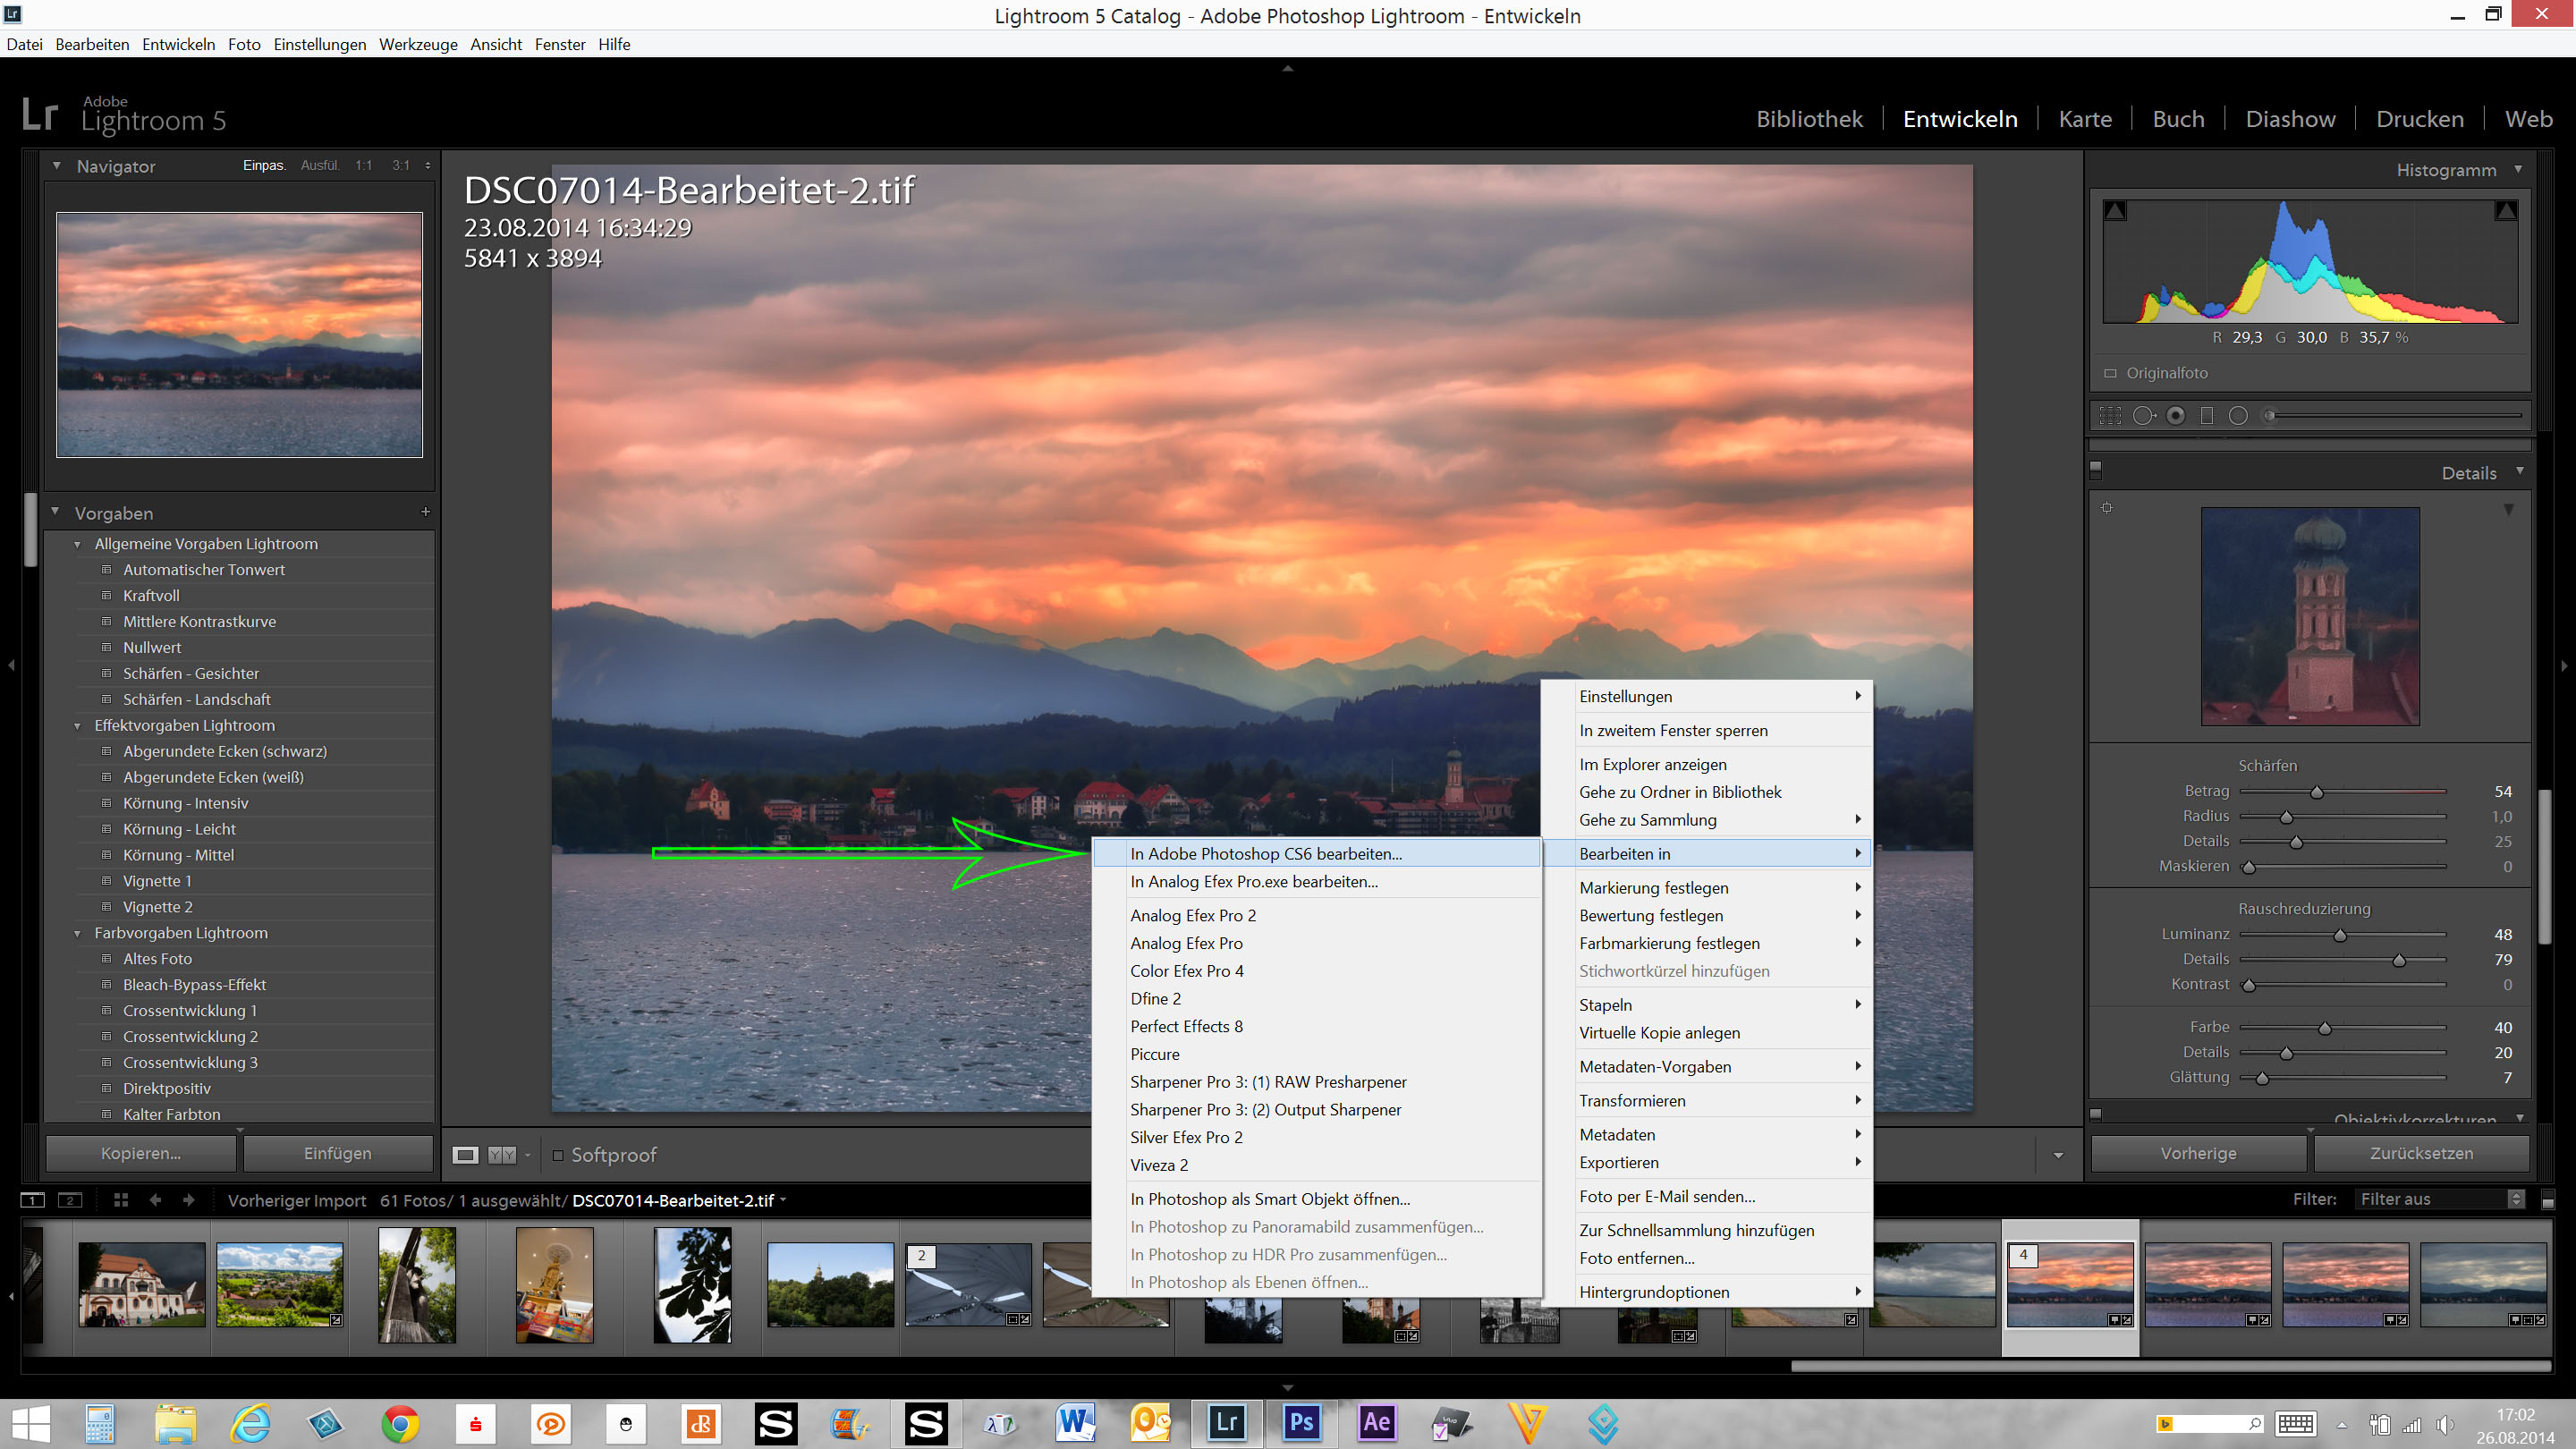This screenshot has width=2576, height=1449.
Task: Adjust the Schärfen Betrag slider
Action: click(2316, 792)
